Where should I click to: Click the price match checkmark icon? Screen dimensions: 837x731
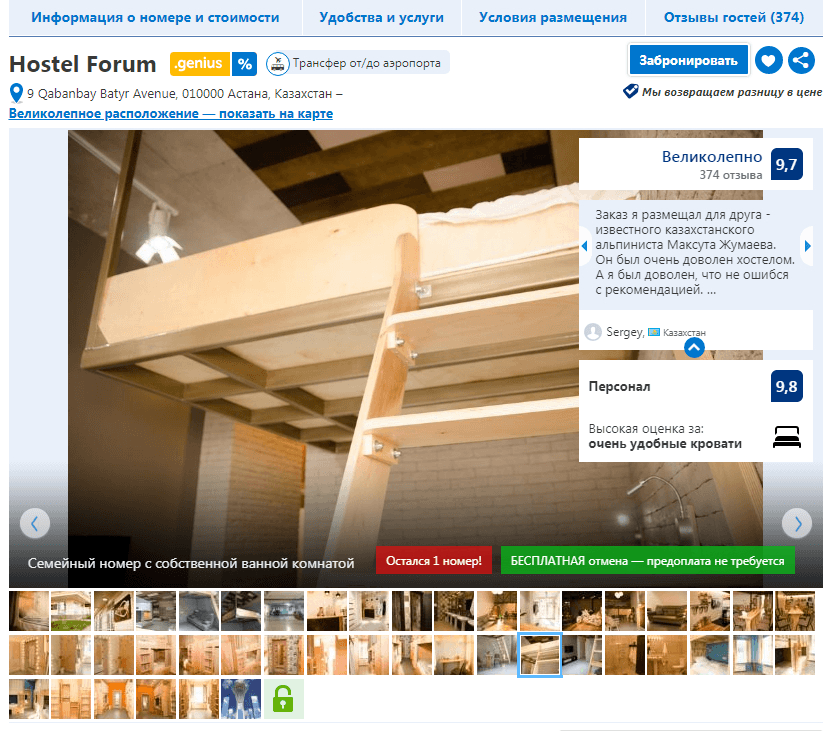point(630,91)
